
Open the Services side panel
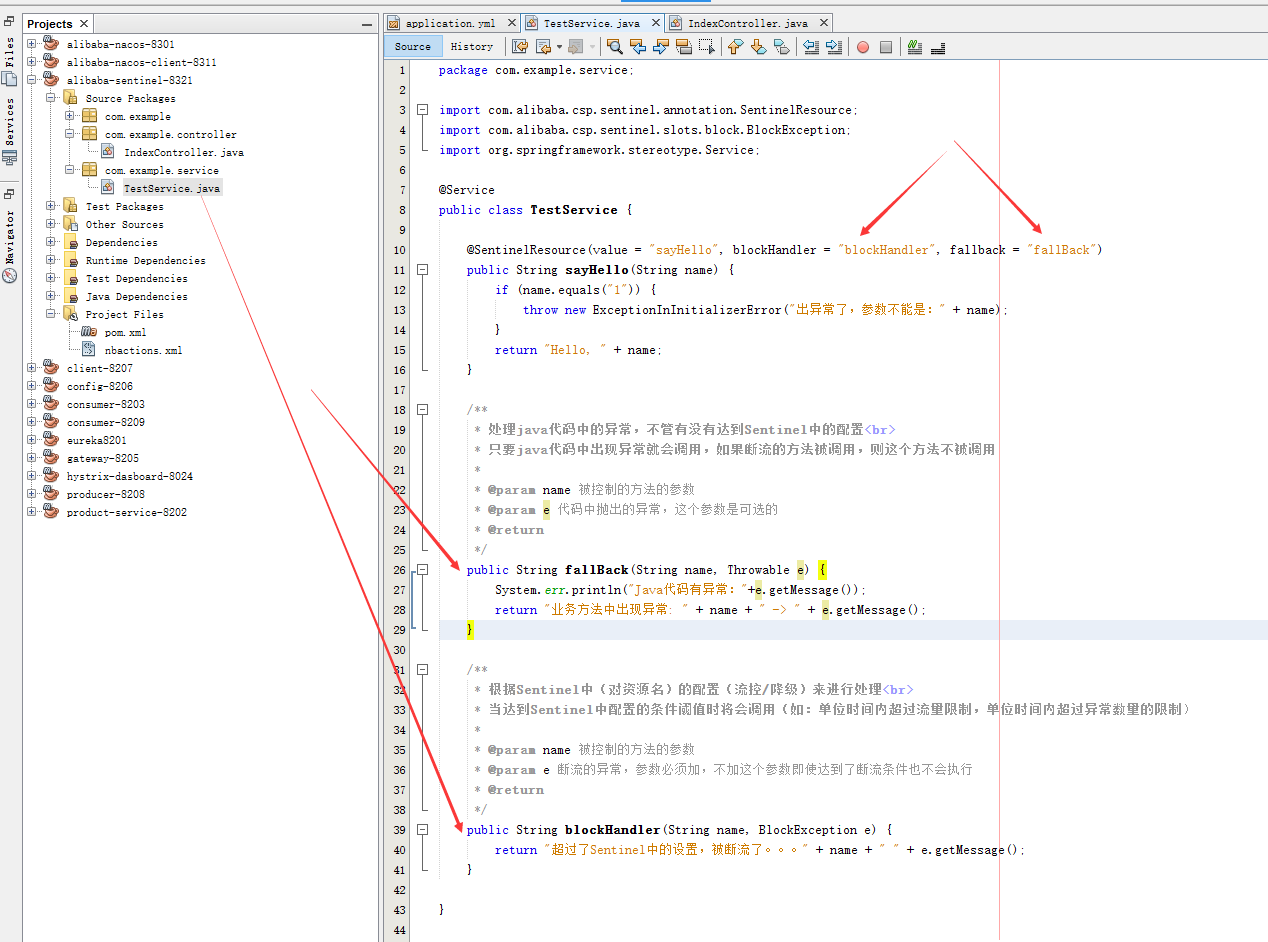click(x=10, y=130)
